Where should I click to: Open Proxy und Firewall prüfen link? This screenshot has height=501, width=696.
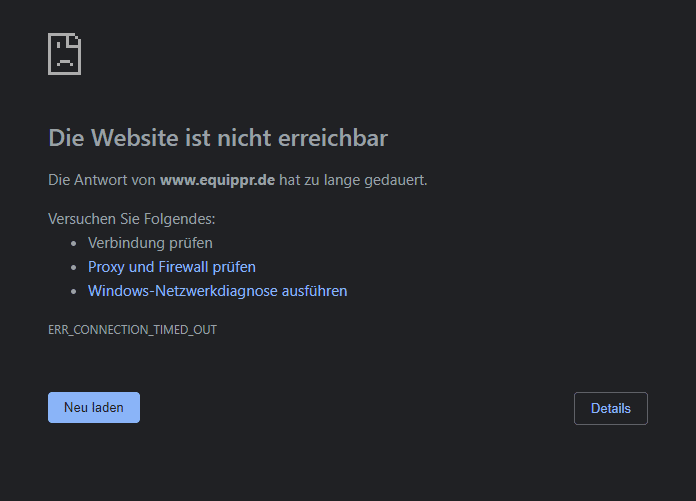pyautogui.click(x=171, y=267)
